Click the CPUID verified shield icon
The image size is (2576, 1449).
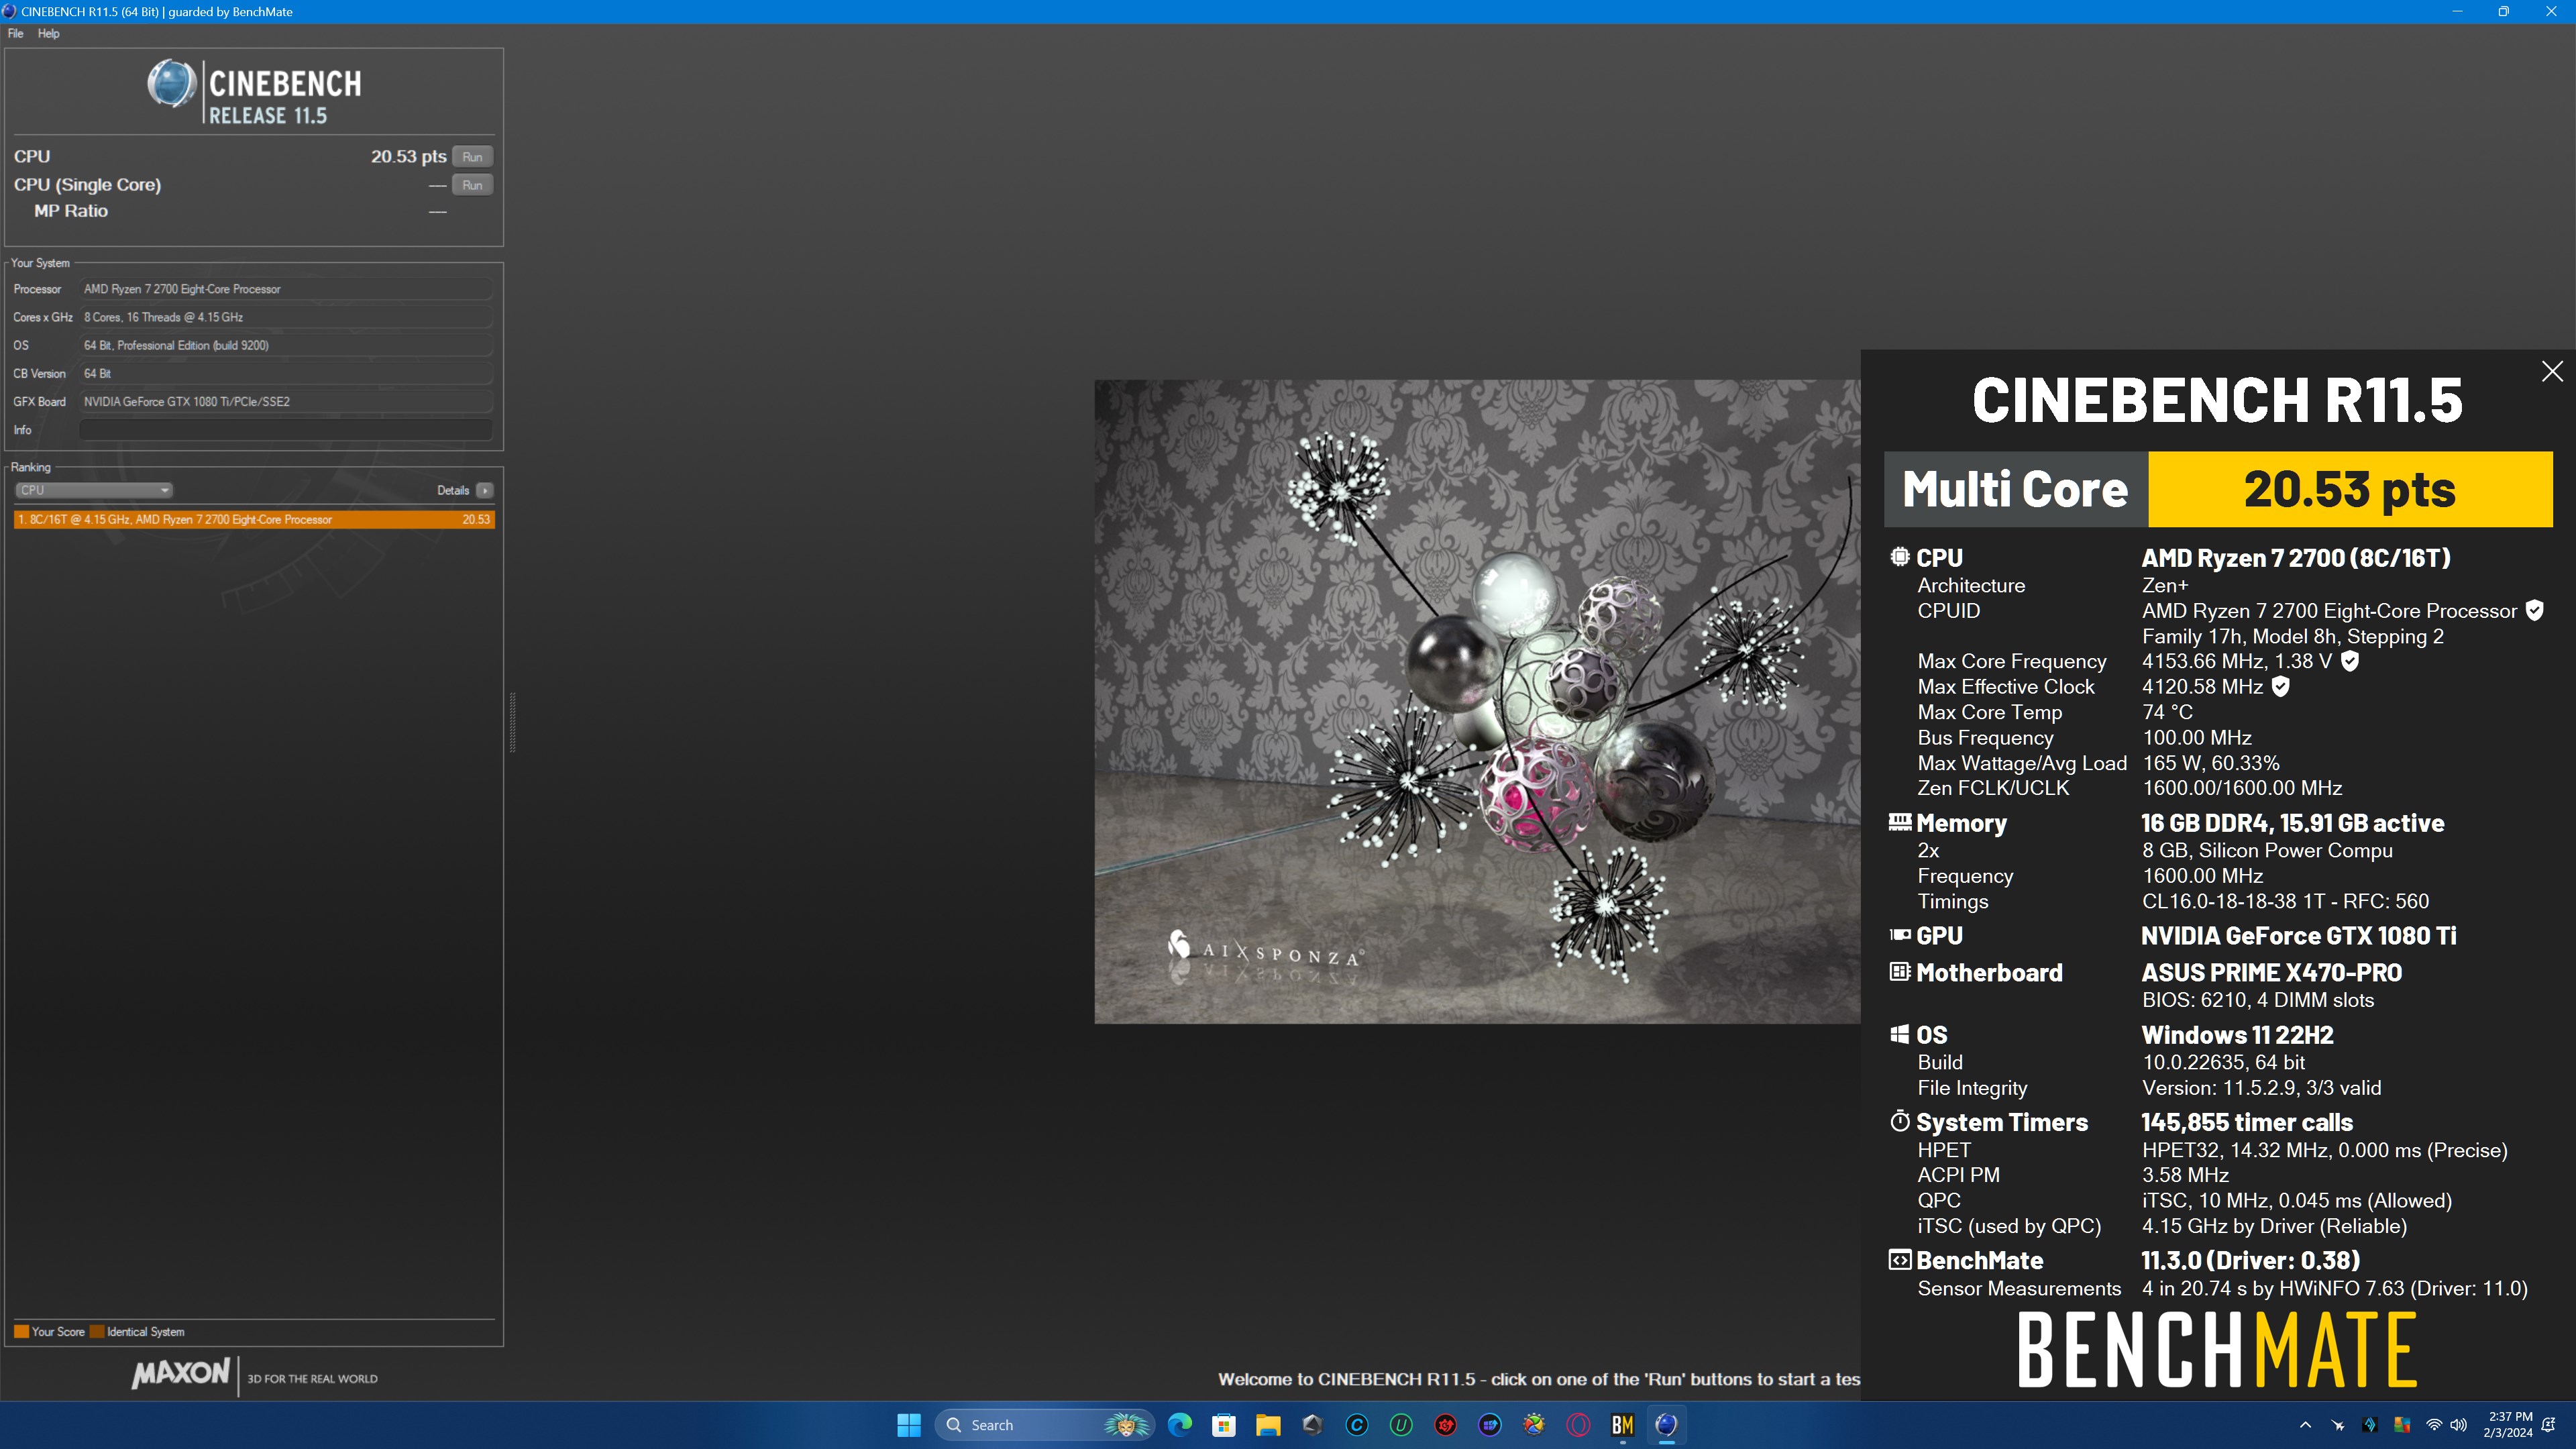tap(2534, 610)
